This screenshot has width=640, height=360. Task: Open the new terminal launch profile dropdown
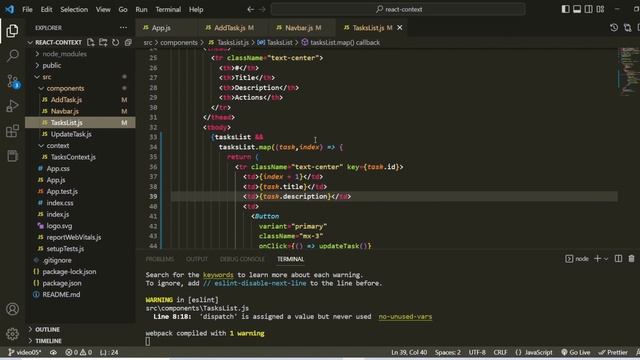606,259
